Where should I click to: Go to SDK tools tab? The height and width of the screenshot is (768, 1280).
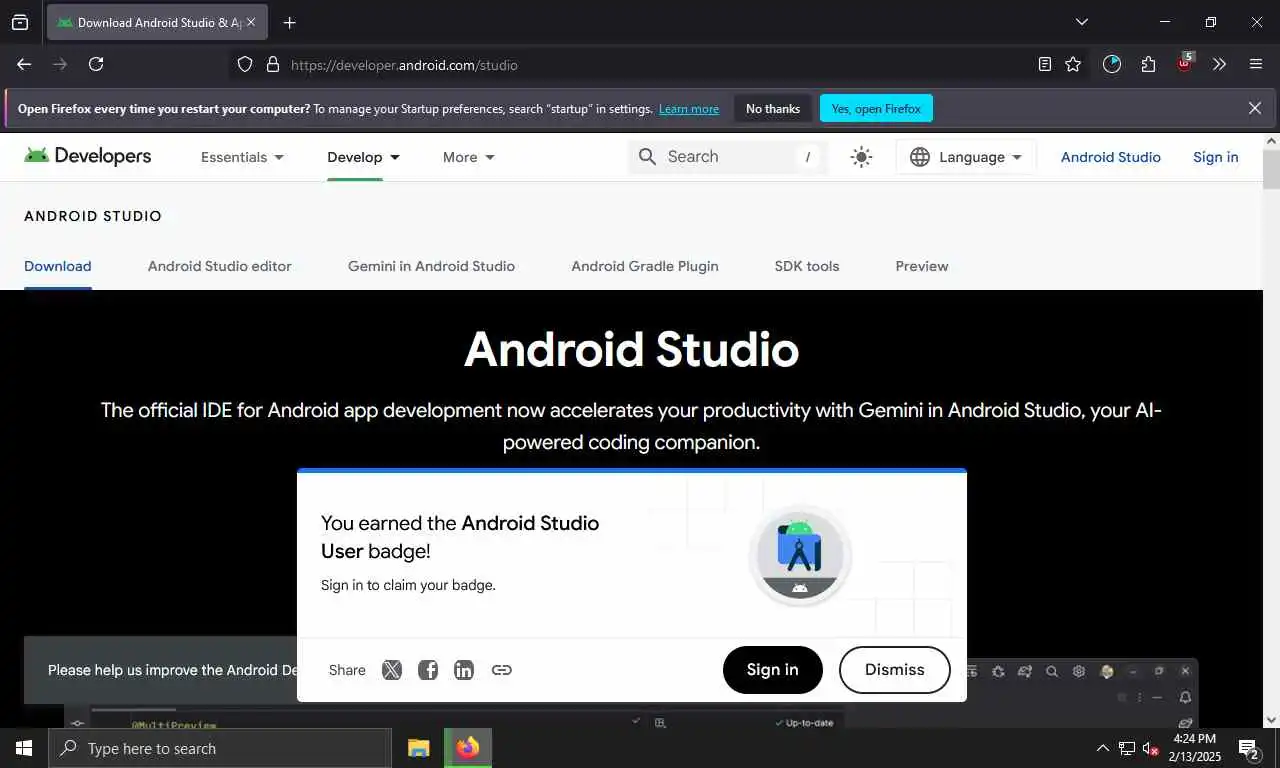[807, 266]
